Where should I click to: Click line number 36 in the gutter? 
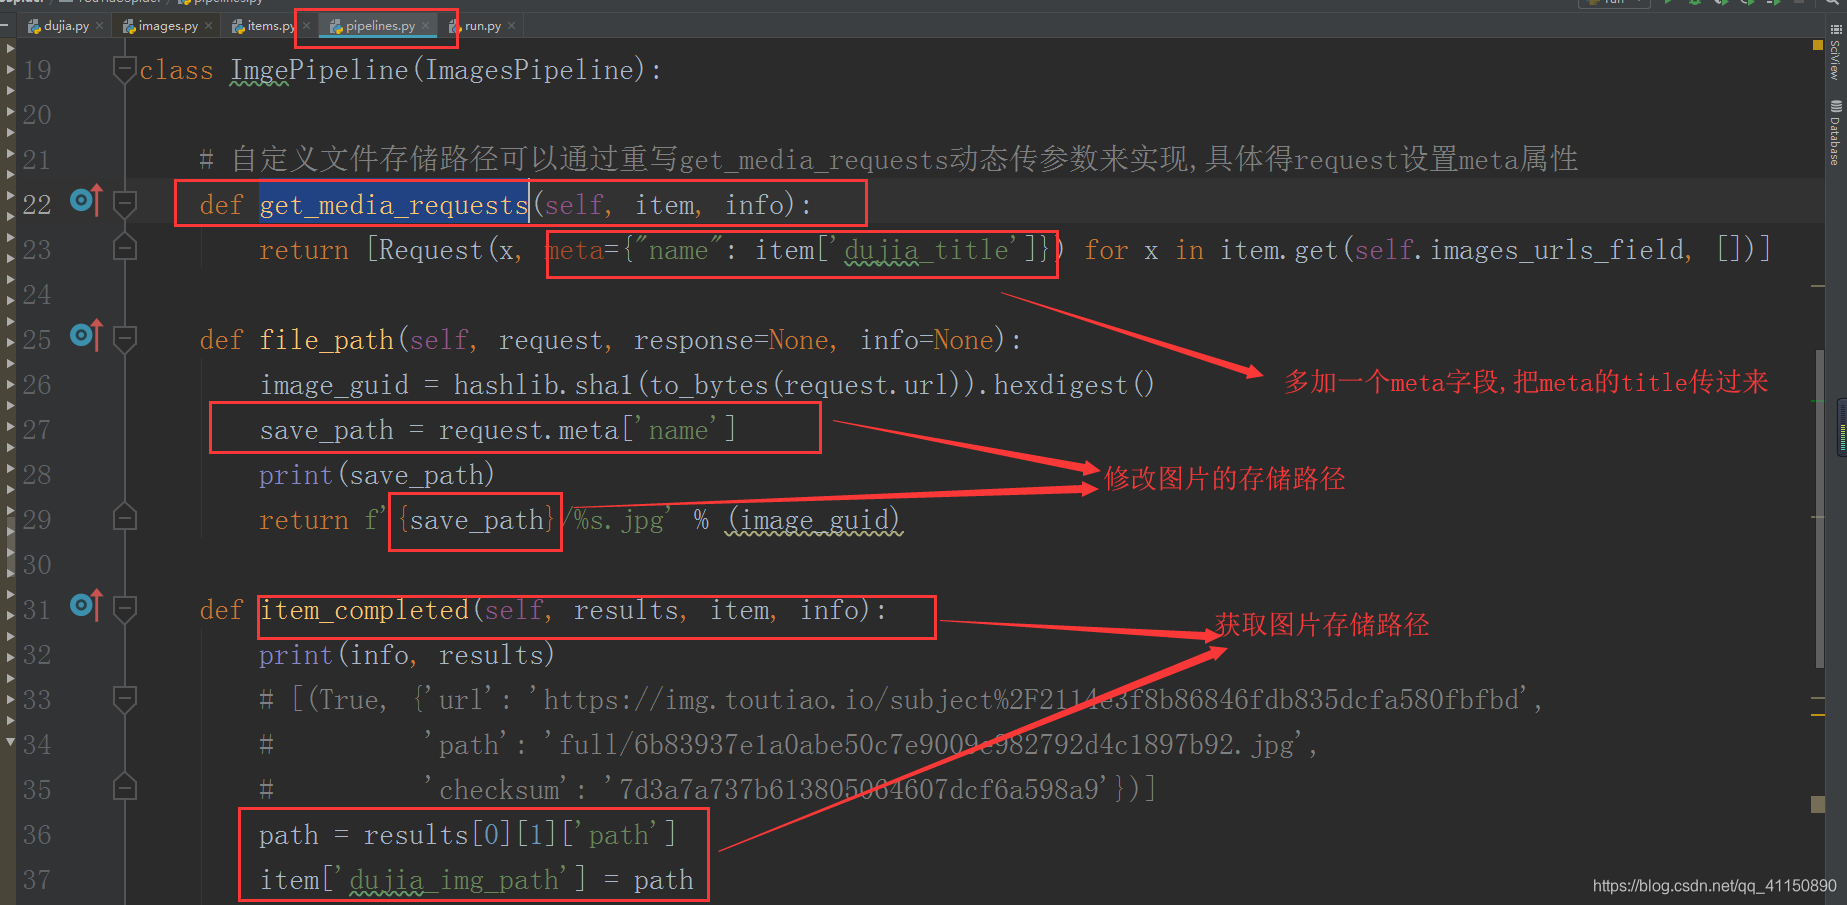pyautogui.click(x=37, y=835)
